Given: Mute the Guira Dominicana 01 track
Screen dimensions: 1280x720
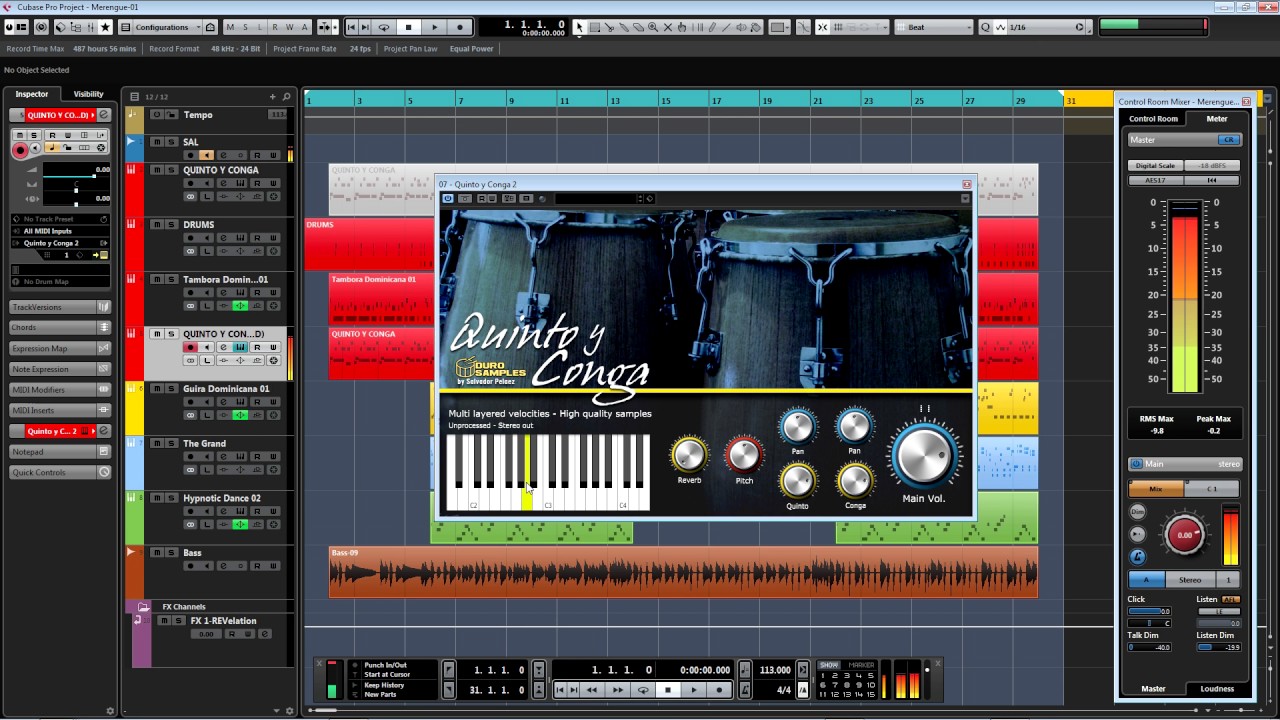Looking at the screenshot, I should coord(157,389).
